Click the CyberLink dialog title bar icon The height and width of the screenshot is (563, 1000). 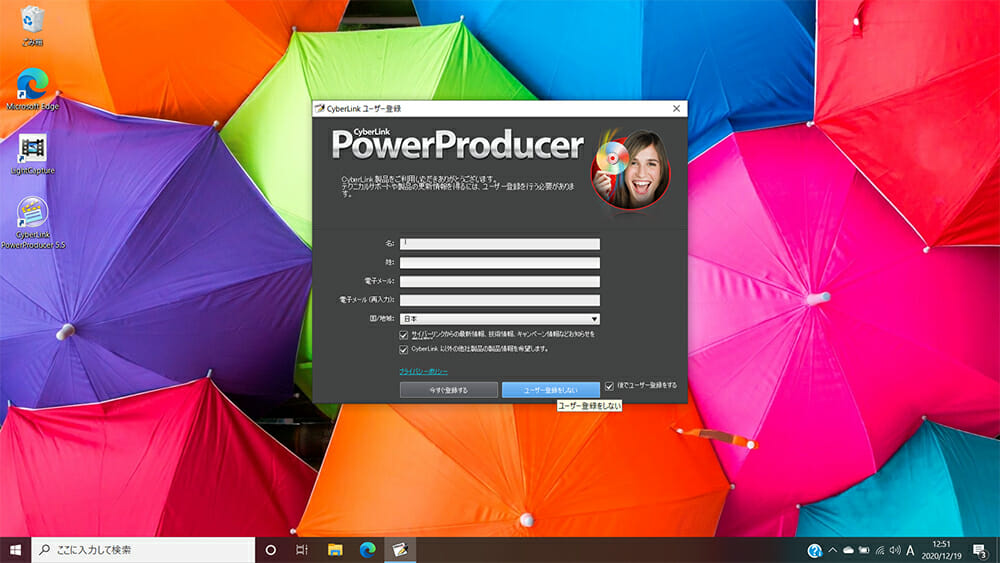(x=320, y=108)
